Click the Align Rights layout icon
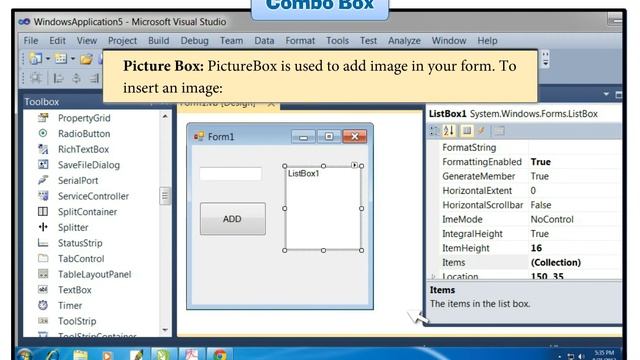Viewport: 640px width, 360px height. click(94, 78)
